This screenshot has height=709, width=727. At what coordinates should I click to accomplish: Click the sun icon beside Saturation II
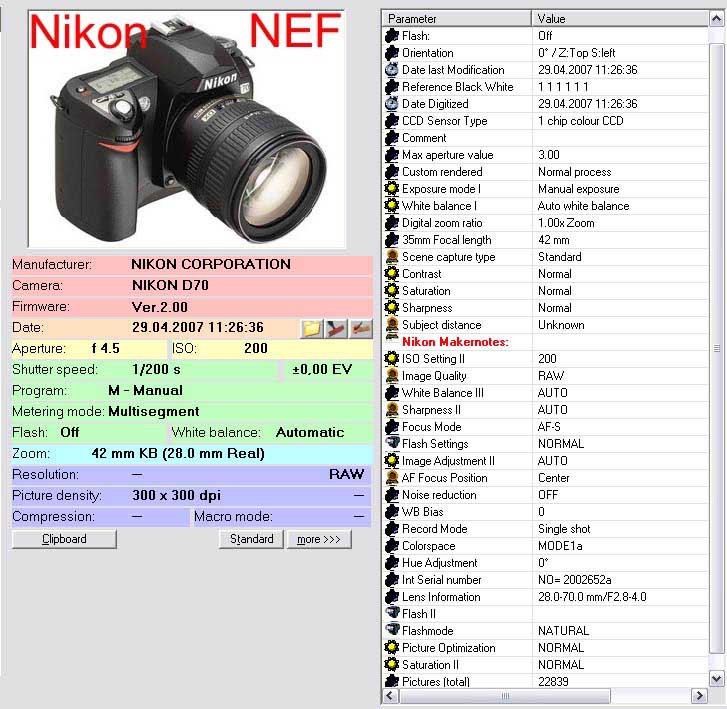click(392, 664)
